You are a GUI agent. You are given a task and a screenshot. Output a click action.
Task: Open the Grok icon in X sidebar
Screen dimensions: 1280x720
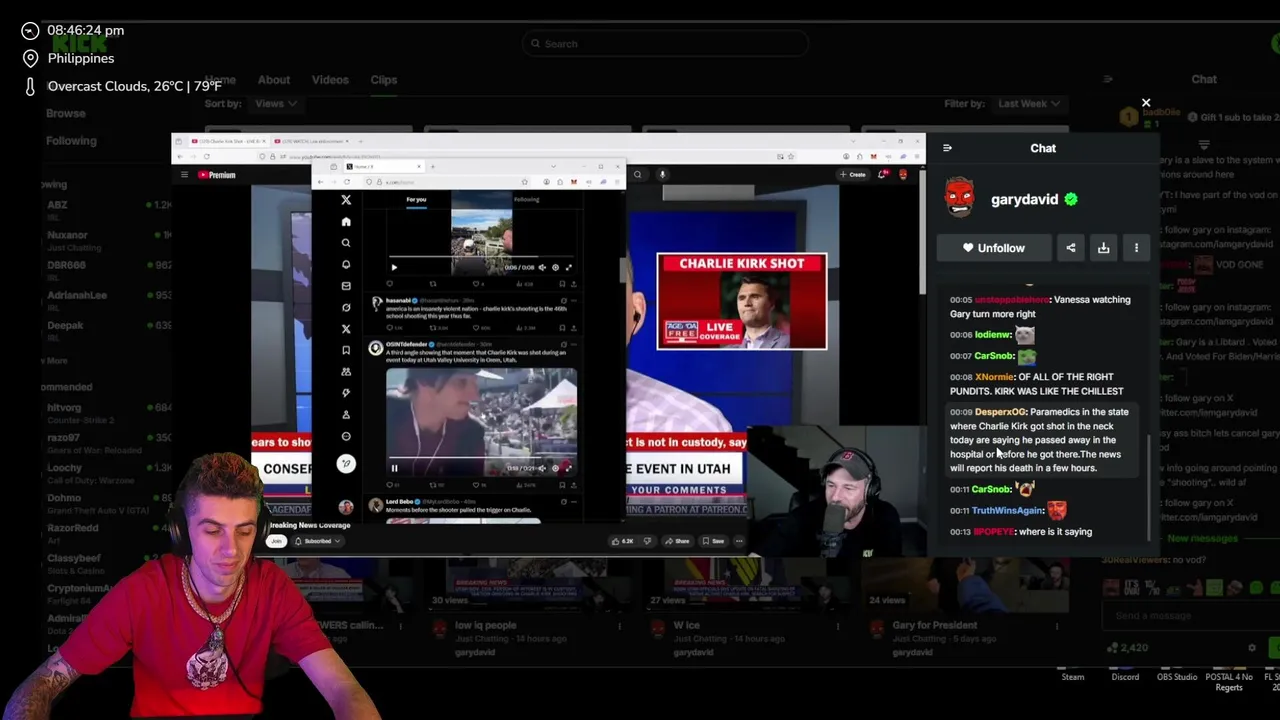[346, 307]
